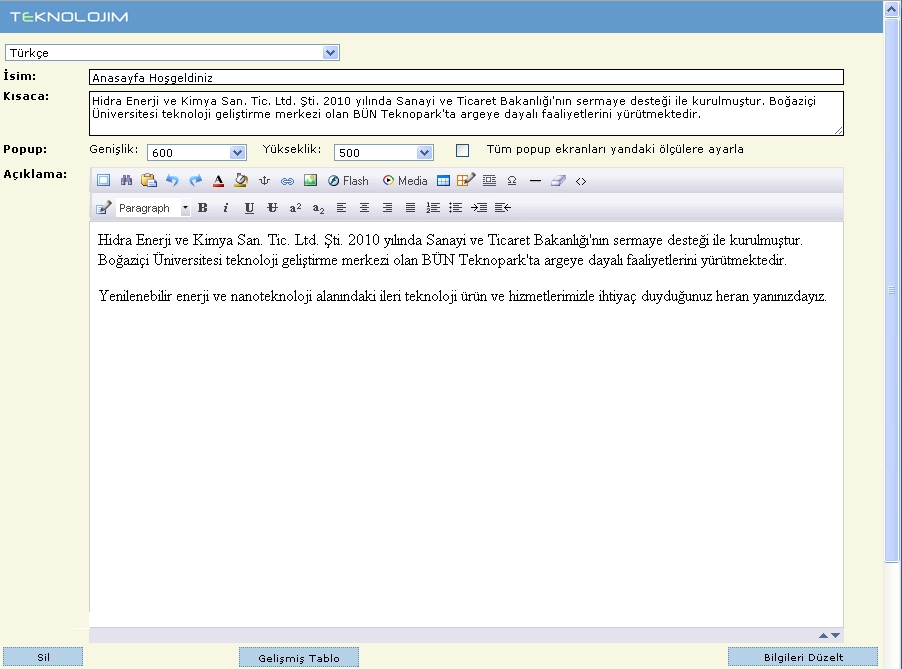Click the paste clipboard icon

[x=149, y=181]
